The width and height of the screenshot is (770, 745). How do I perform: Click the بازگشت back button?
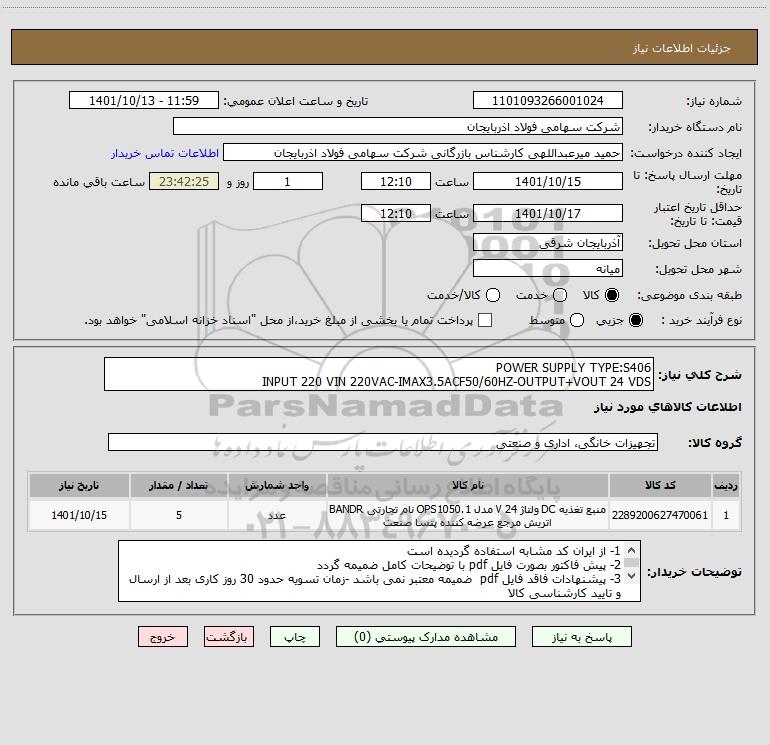click(229, 637)
